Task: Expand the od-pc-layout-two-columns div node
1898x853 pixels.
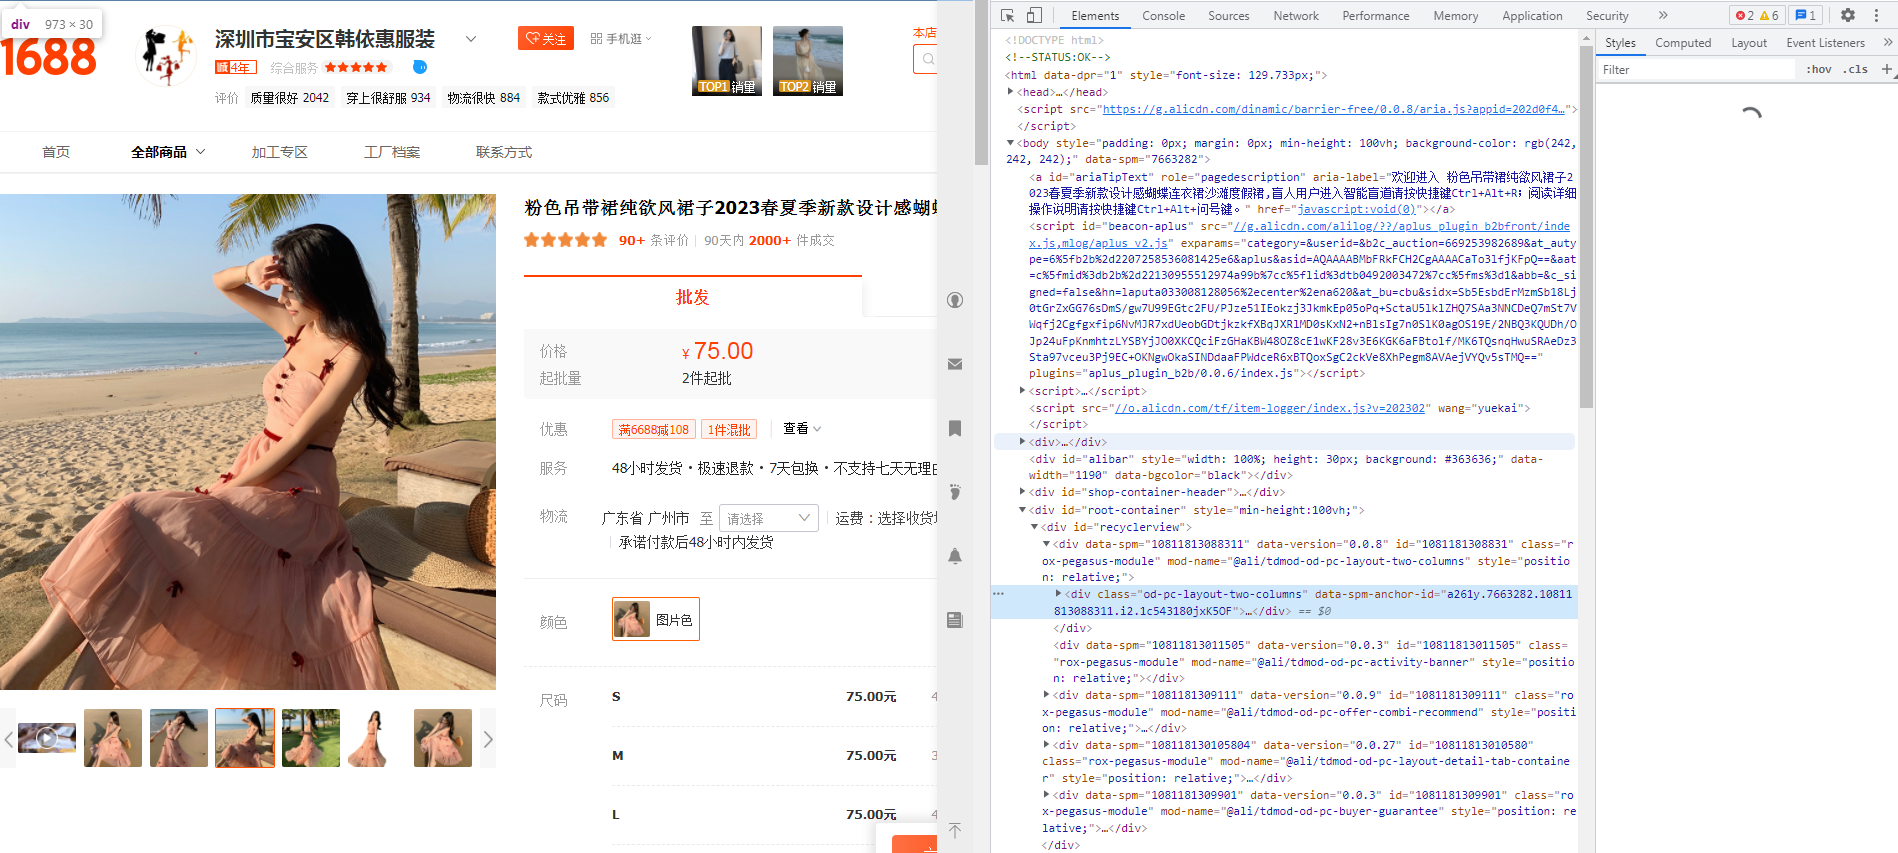Action: coord(1058,594)
